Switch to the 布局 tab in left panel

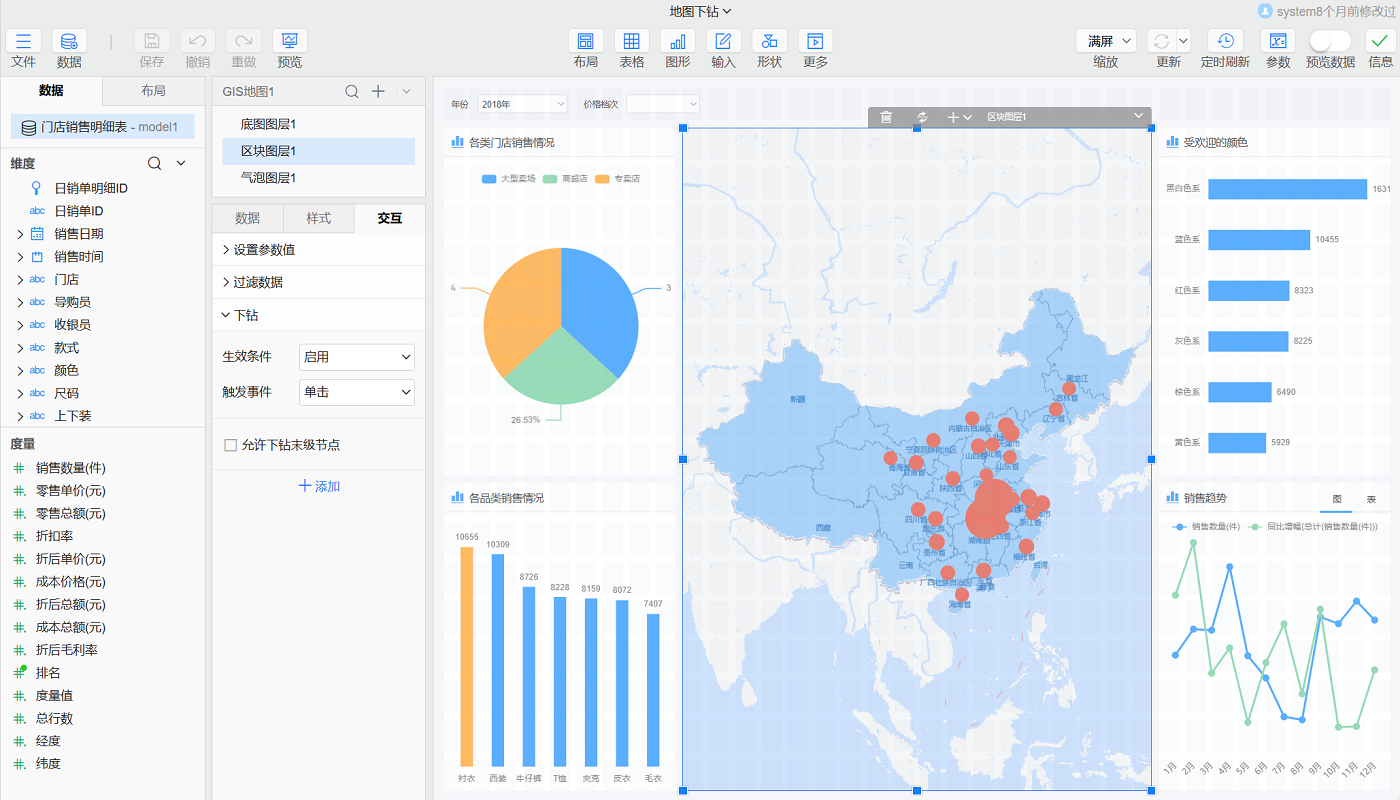click(x=153, y=91)
